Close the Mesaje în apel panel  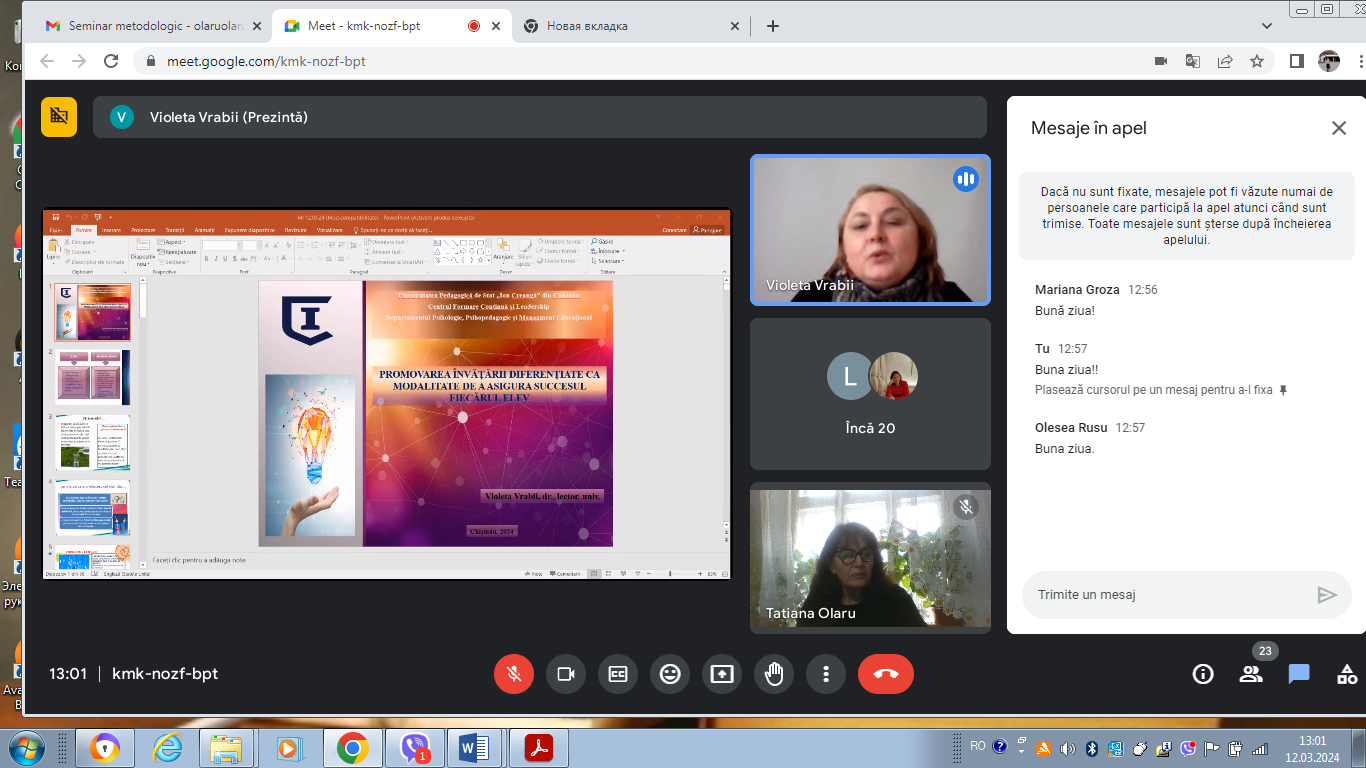(1339, 128)
